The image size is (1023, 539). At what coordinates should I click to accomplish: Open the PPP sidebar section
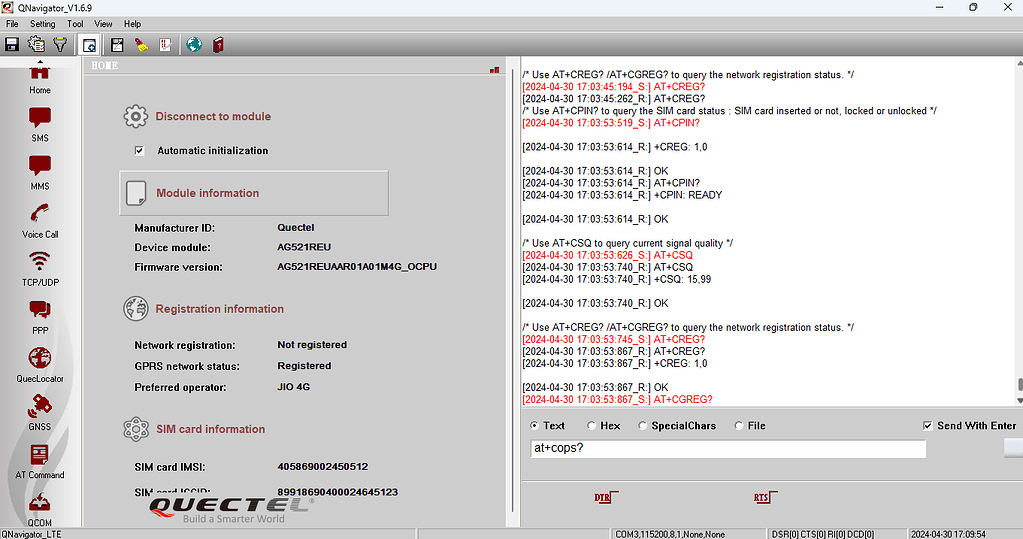(x=40, y=317)
